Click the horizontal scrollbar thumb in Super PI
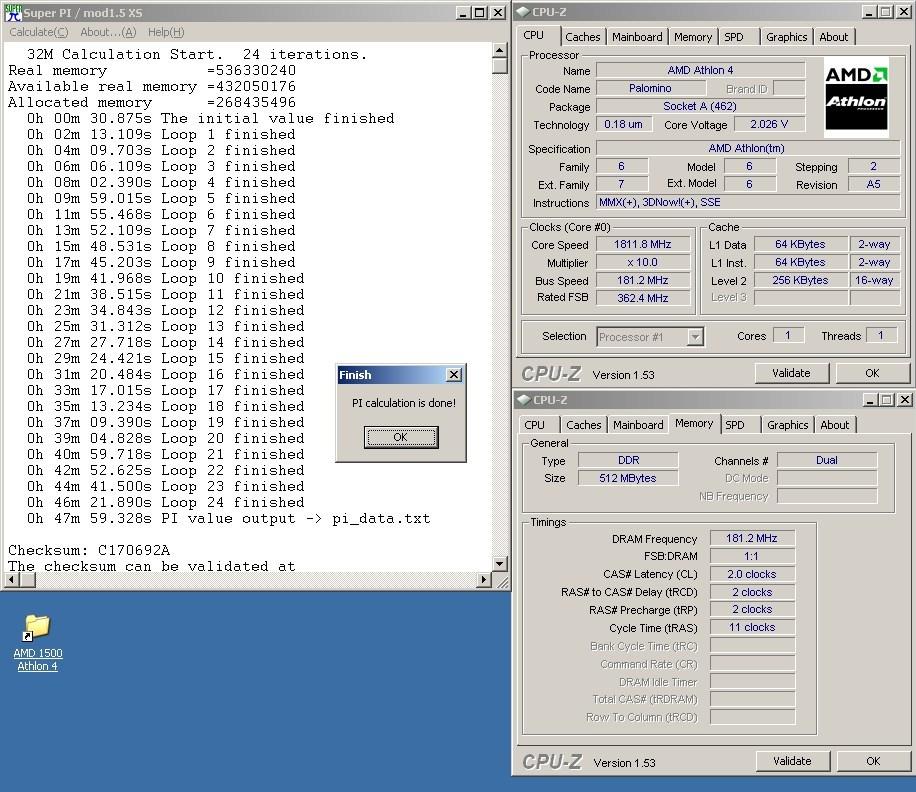Image resolution: width=916 pixels, height=792 pixels. (27, 579)
